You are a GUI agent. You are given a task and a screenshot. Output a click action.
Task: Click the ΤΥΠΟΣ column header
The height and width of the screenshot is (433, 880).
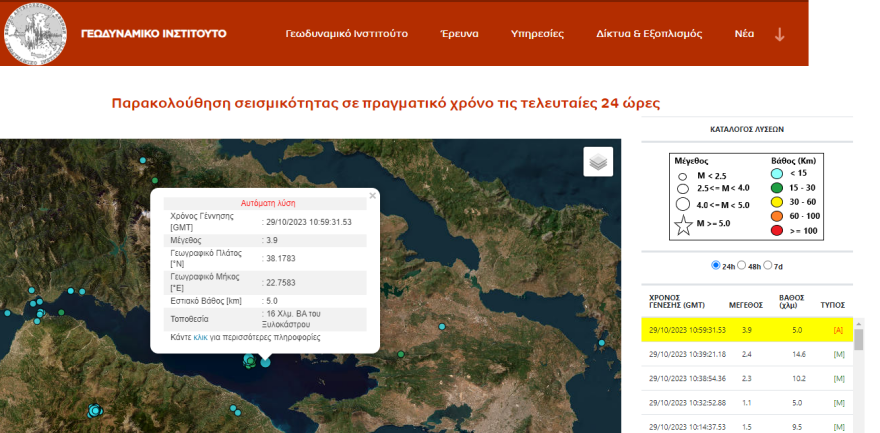[x=832, y=305]
